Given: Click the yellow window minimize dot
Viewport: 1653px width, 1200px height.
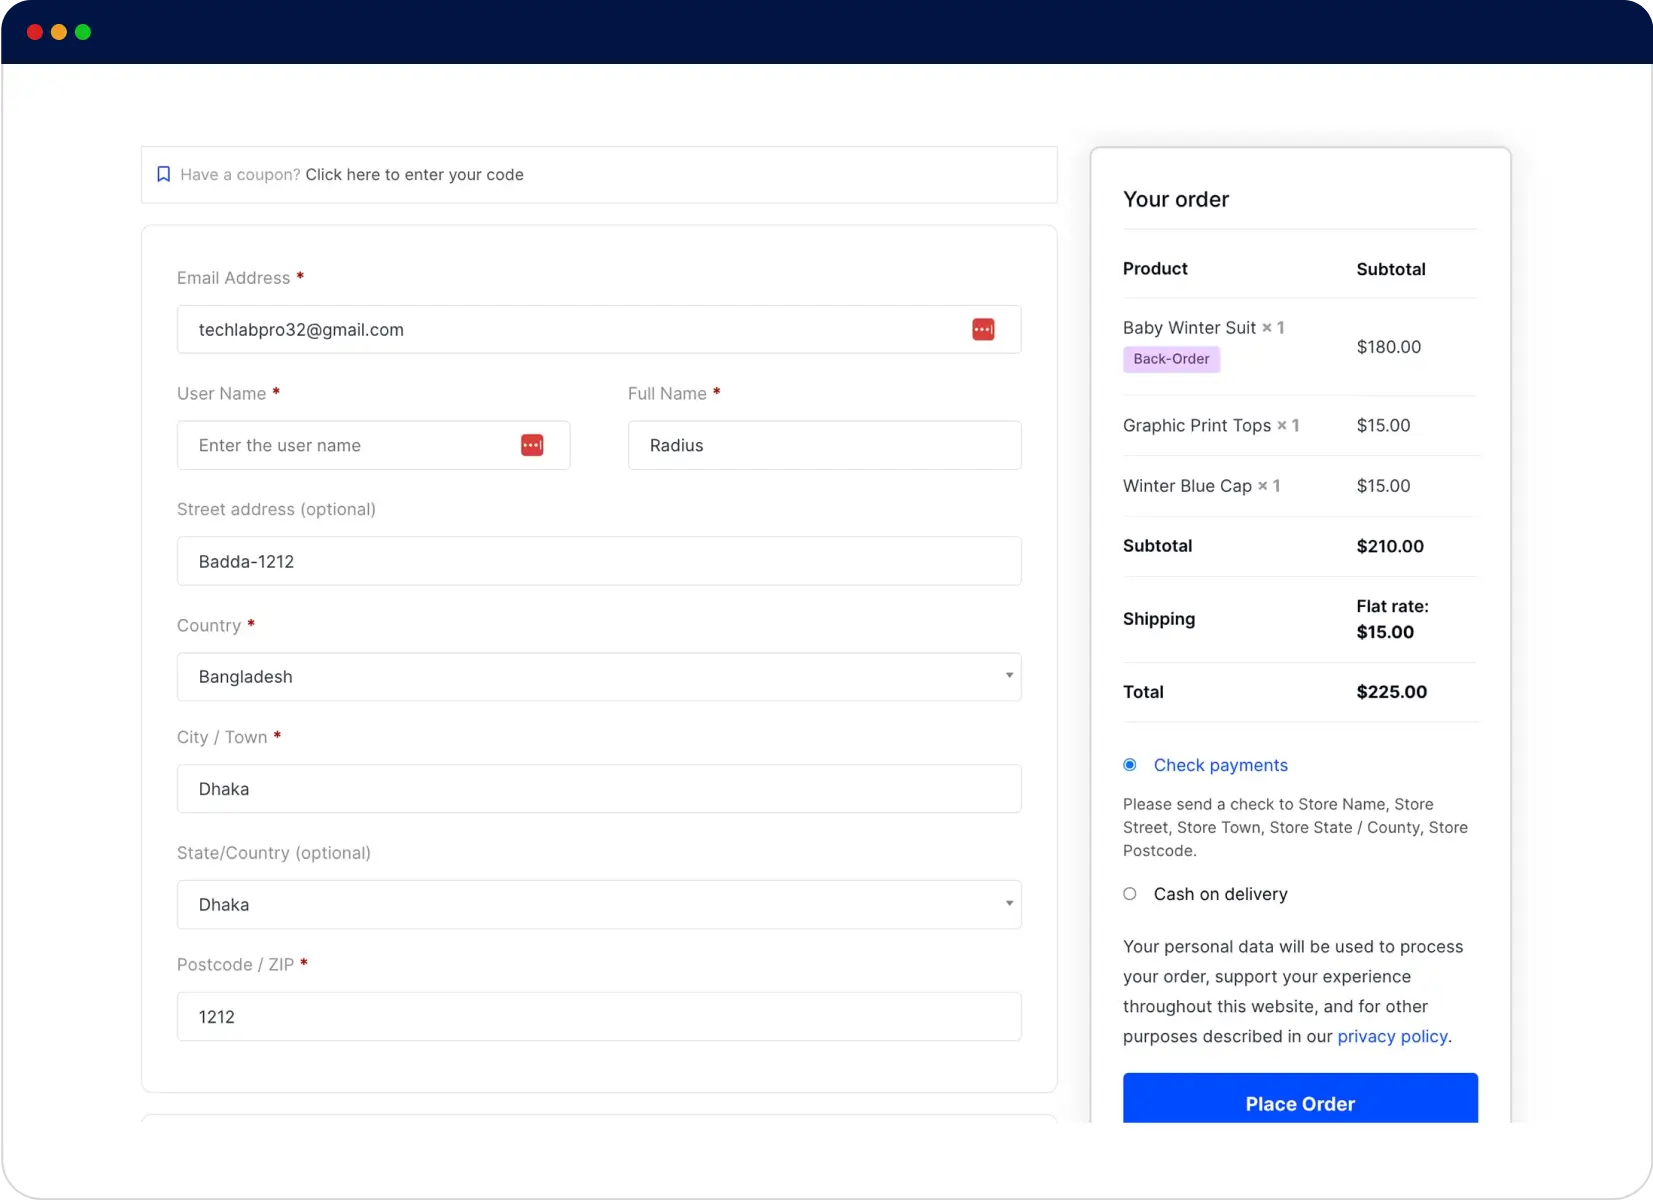Looking at the screenshot, I should pos(59,32).
